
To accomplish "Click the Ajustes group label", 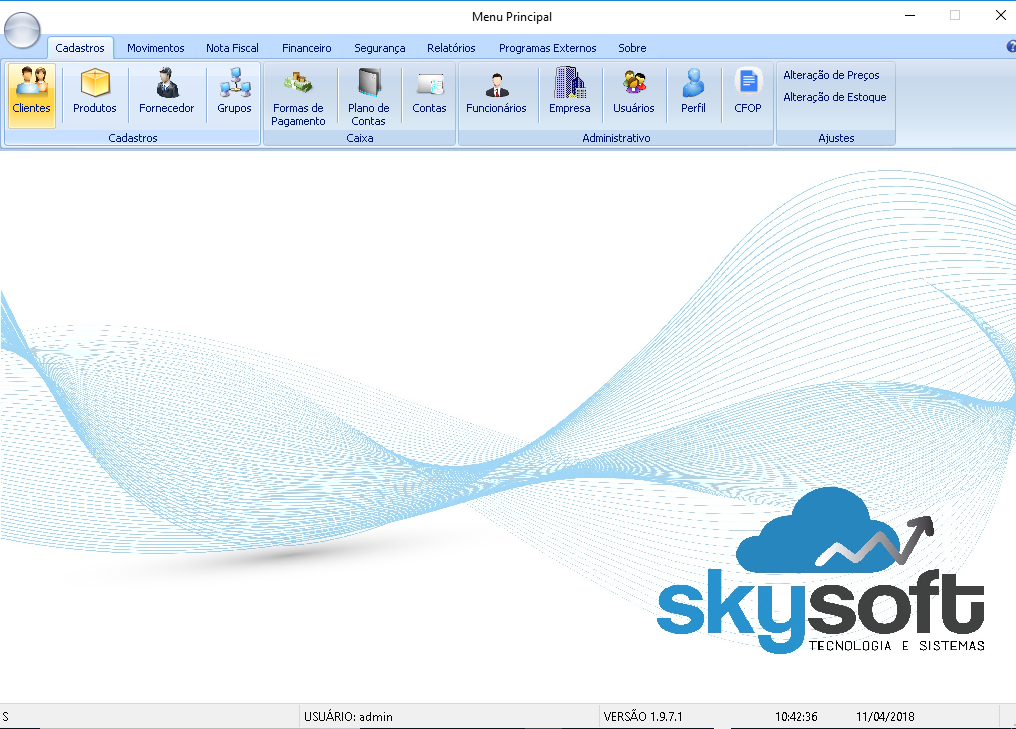I will (x=837, y=138).
